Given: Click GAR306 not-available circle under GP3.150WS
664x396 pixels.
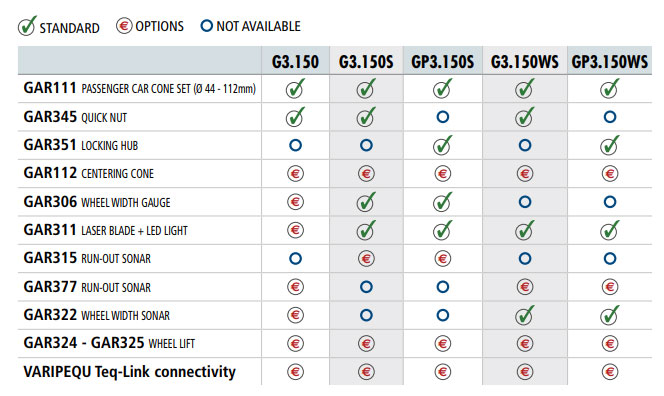Looking at the screenshot, I should point(610,202).
